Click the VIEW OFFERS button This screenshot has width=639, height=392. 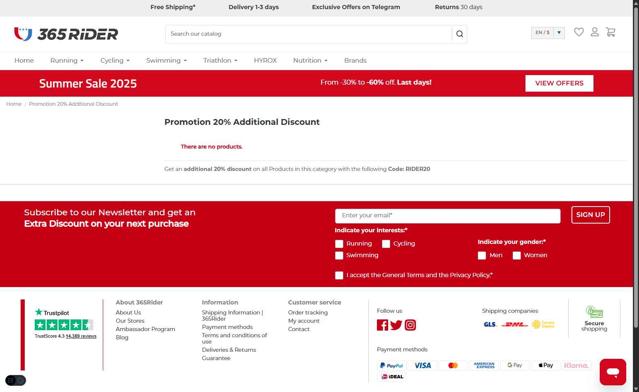point(559,83)
